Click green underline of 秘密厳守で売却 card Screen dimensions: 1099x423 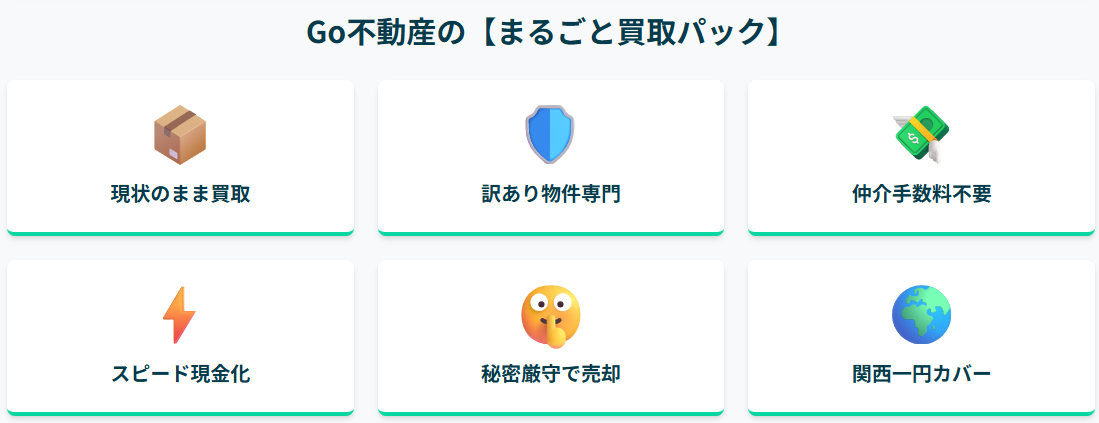[x=550, y=412]
